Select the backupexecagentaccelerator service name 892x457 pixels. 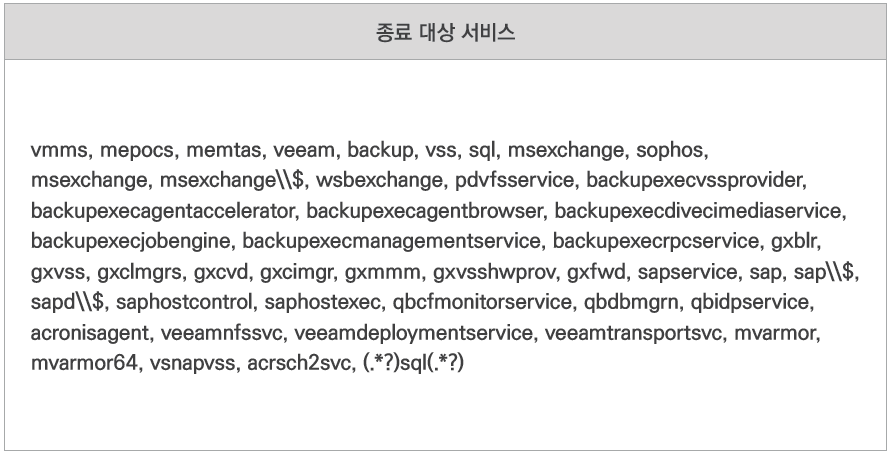click(163, 212)
